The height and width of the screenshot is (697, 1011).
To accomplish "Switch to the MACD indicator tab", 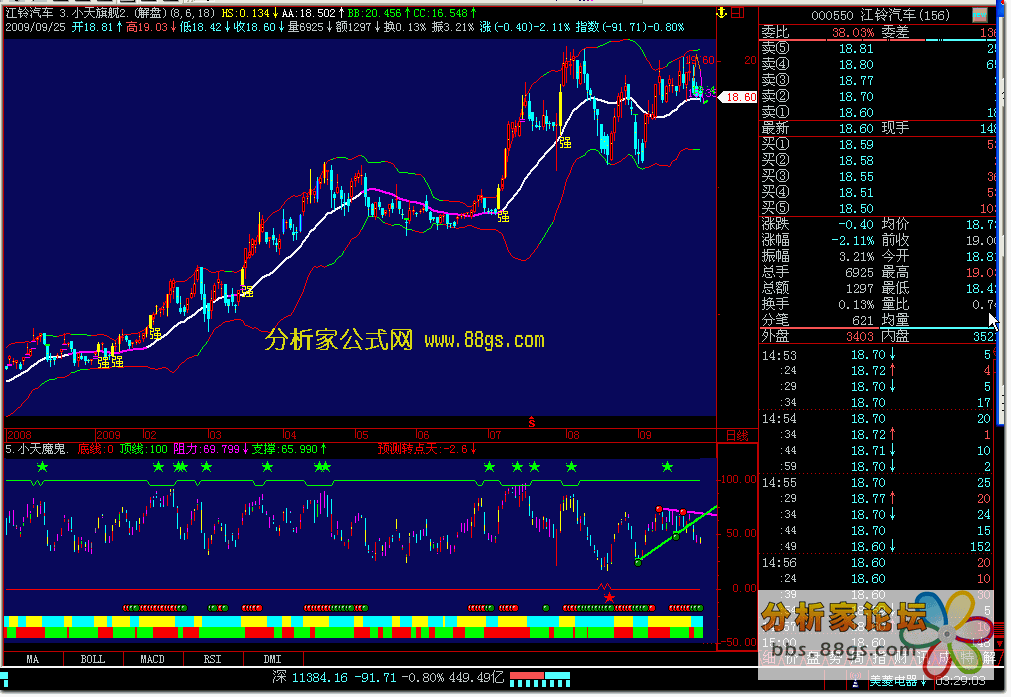I will 153,659.
